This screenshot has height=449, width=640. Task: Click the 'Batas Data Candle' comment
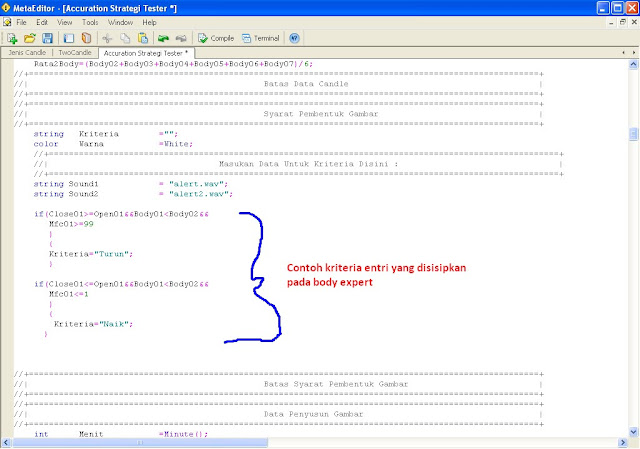306,84
